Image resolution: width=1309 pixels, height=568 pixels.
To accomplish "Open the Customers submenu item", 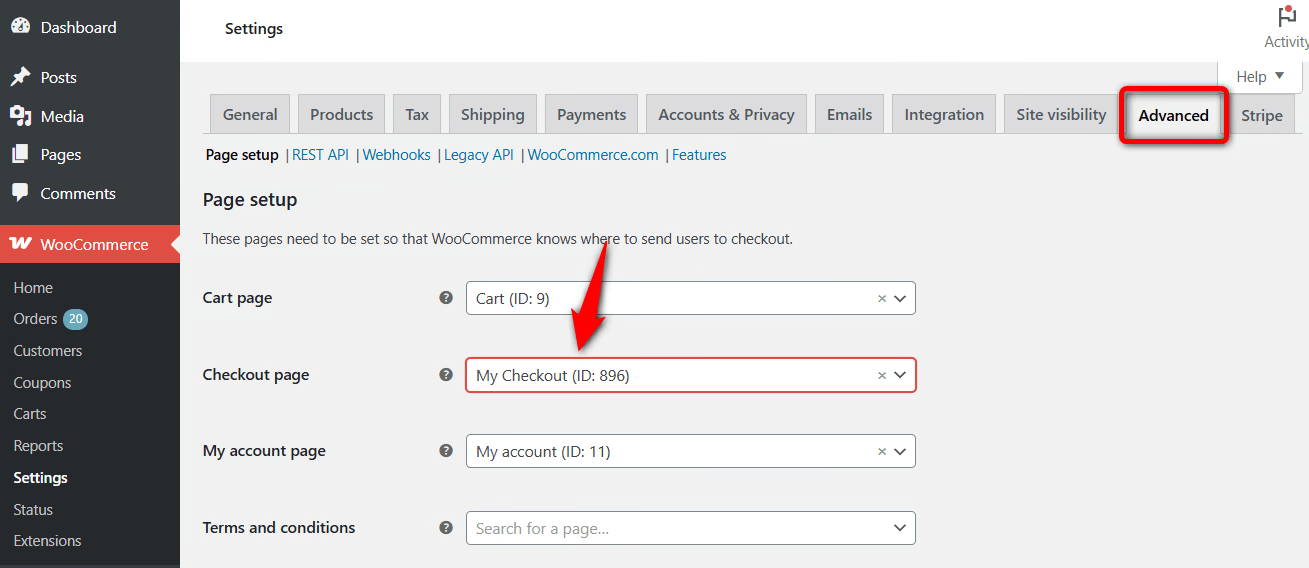I will (48, 351).
